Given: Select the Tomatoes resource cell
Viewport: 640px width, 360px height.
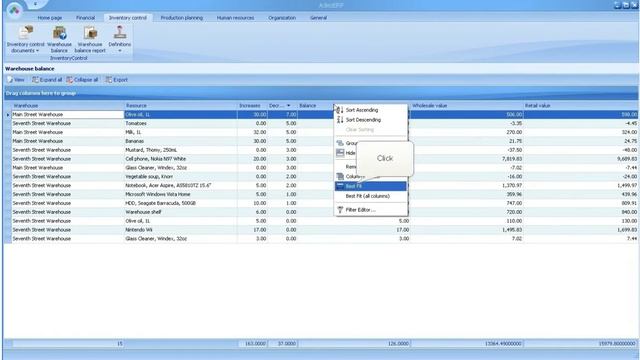Looking at the screenshot, I should (x=181, y=124).
